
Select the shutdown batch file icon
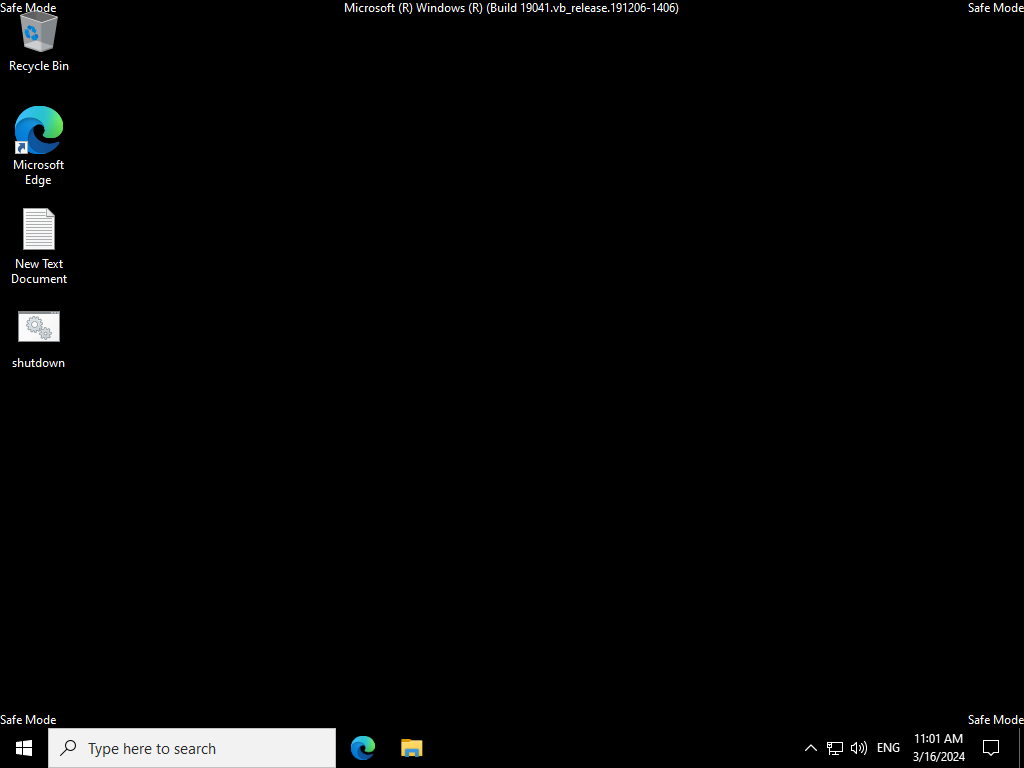coord(38,327)
